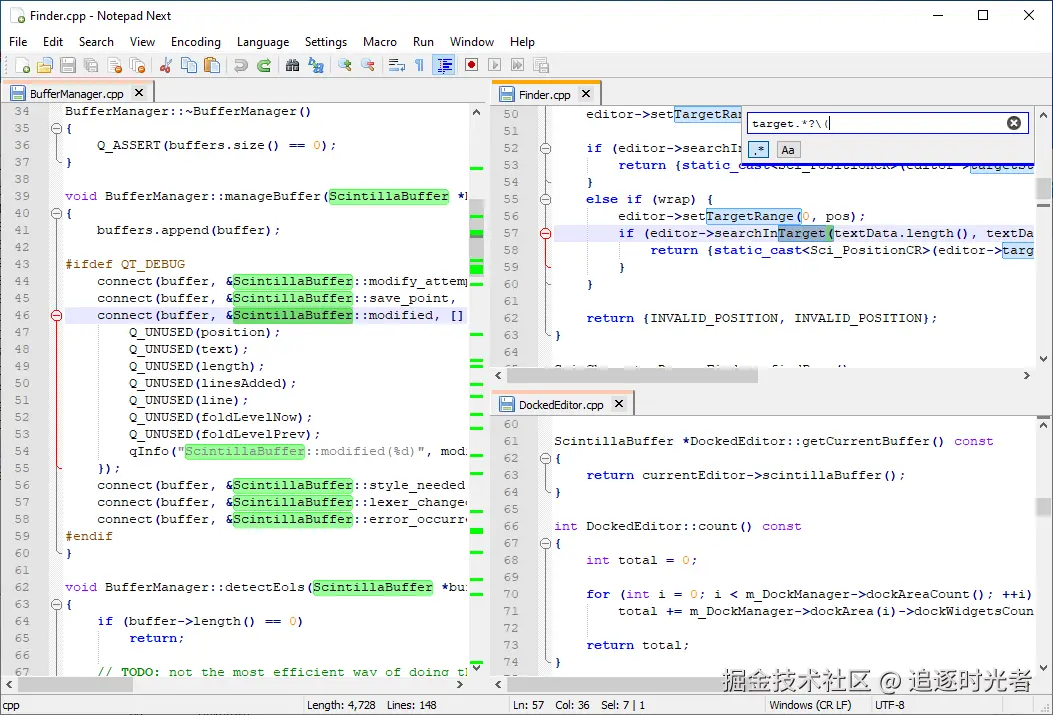Screen dimensions: 1053x715
Task: Open the Macro menu
Action: coord(380,42)
